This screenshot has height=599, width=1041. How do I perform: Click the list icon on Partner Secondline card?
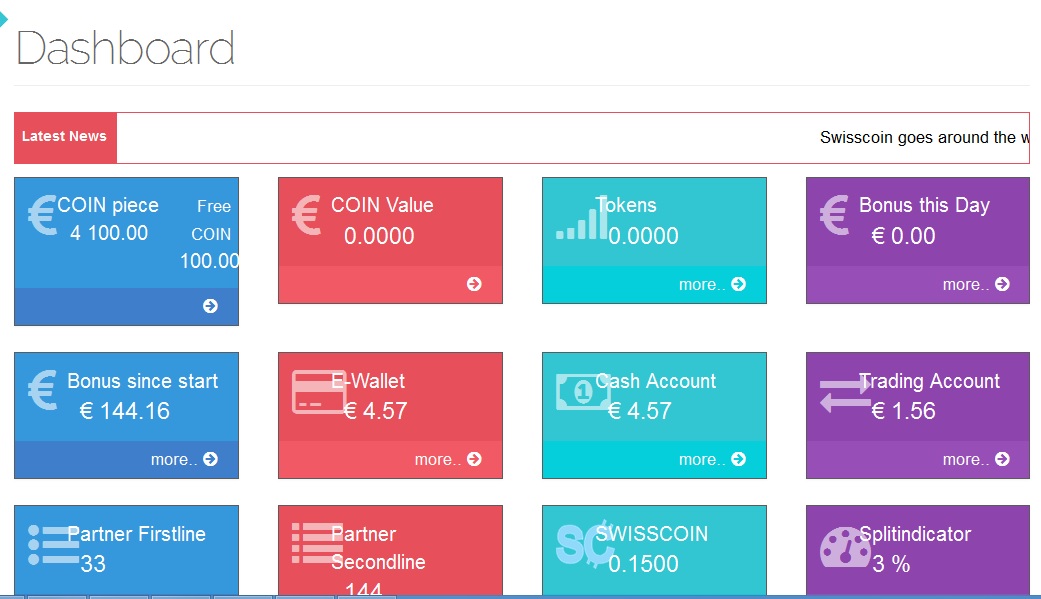pos(317,543)
